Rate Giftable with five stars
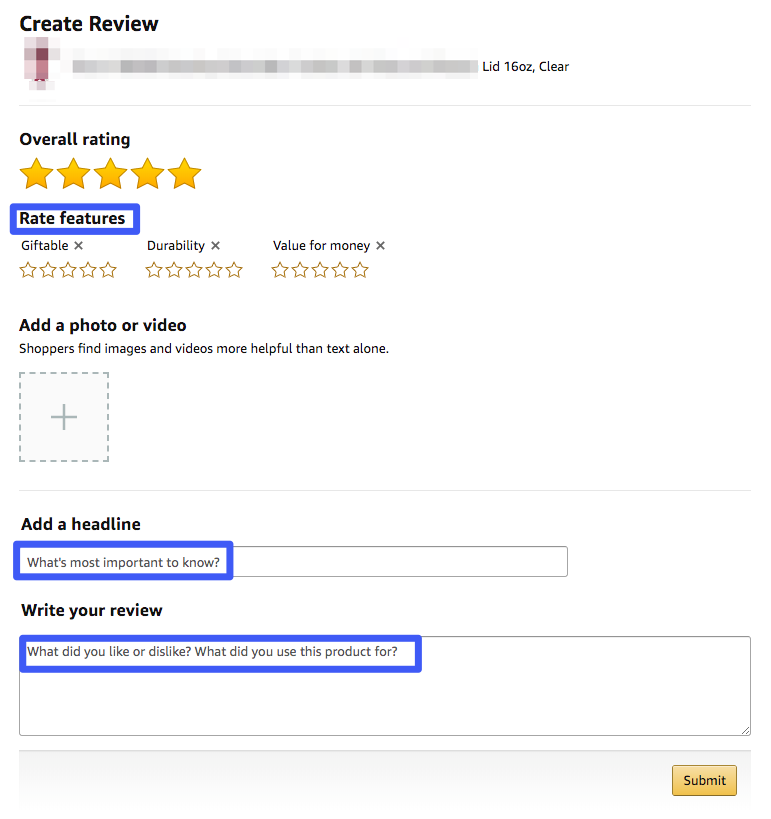The height and width of the screenshot is (819, 771). point(108,270)
